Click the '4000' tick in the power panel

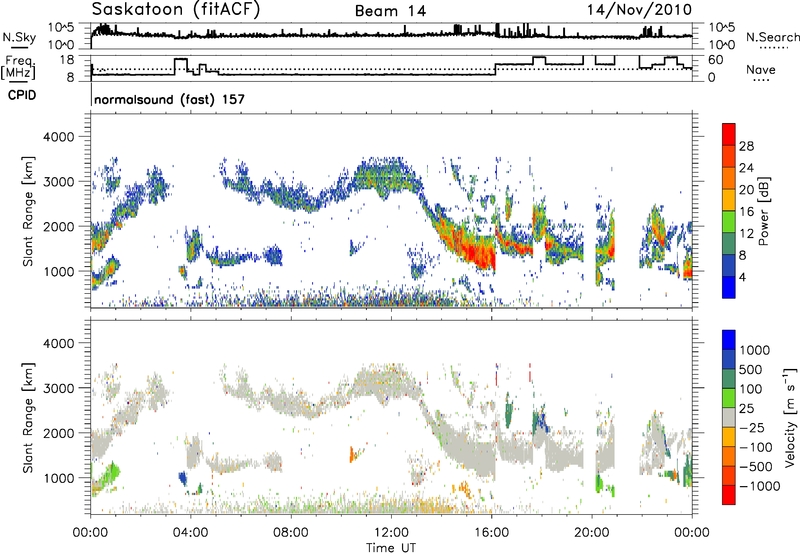pyautogui.click(x=58, y=137)
